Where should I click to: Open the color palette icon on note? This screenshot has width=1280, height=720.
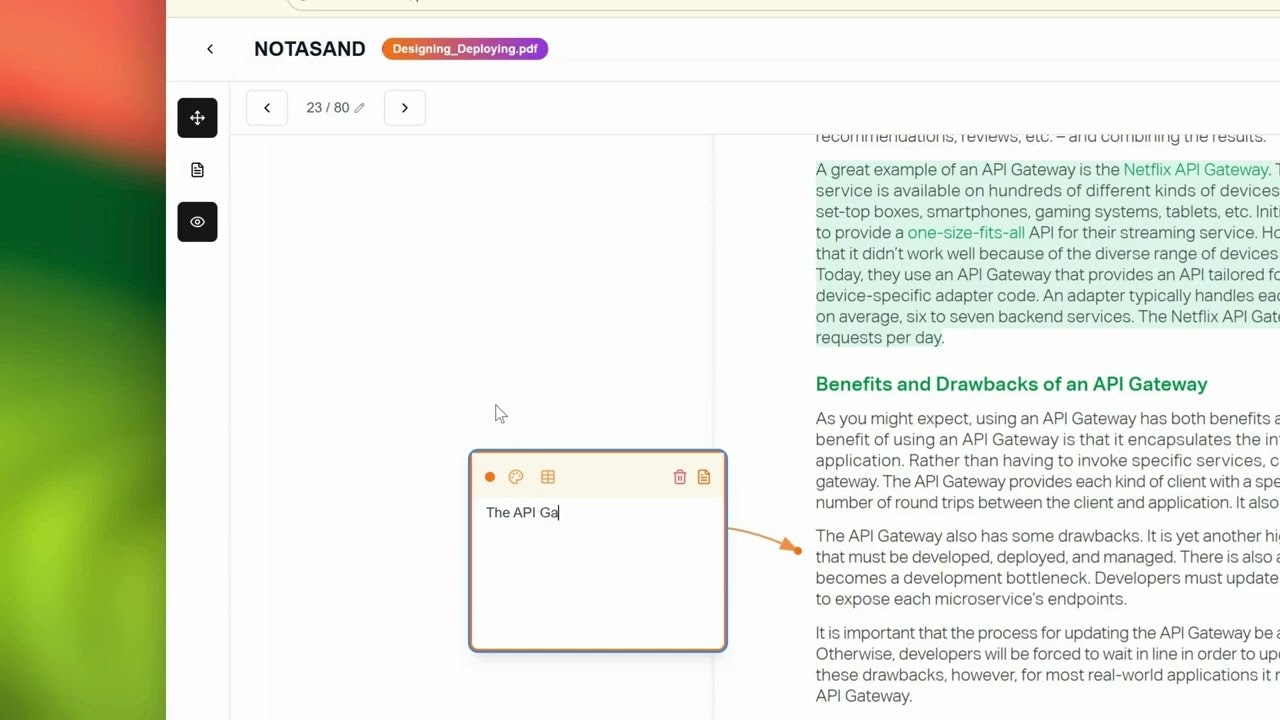click(x=516, y=477)
